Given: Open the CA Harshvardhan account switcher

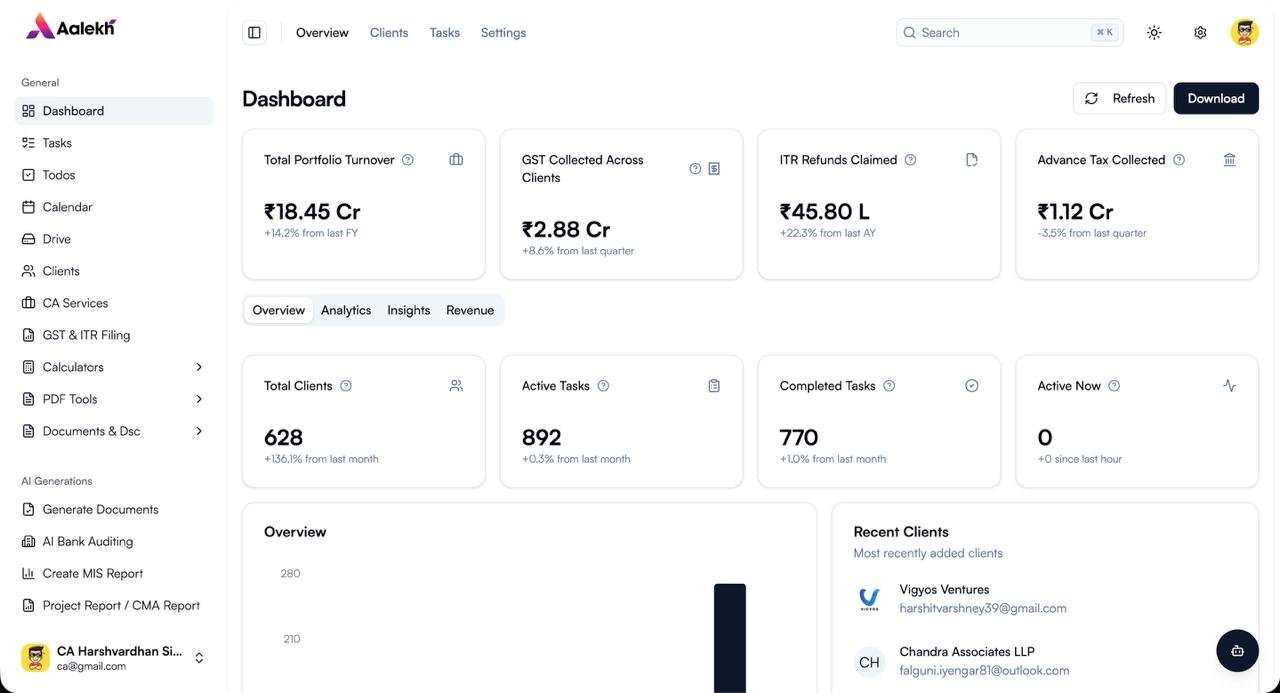Looking at the screenshot, I should pyautogui.click(x=199, y=658).
